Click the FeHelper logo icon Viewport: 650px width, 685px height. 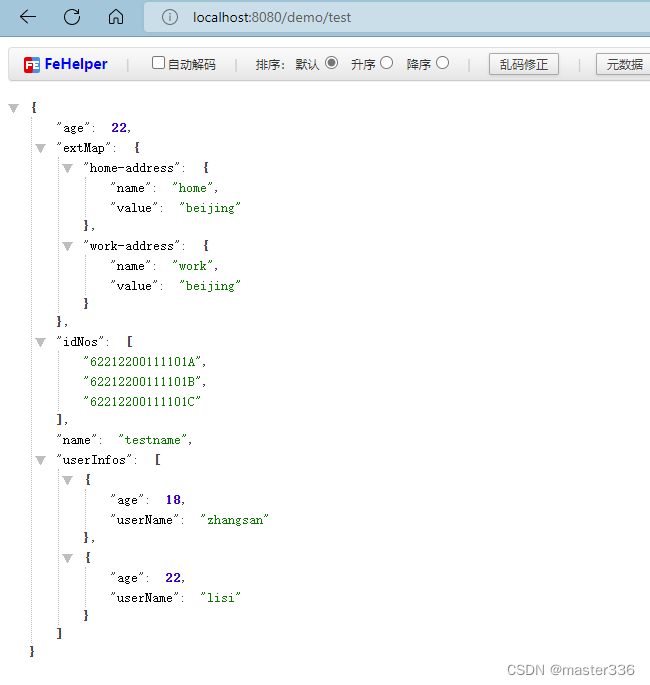(x=32, y=65)
